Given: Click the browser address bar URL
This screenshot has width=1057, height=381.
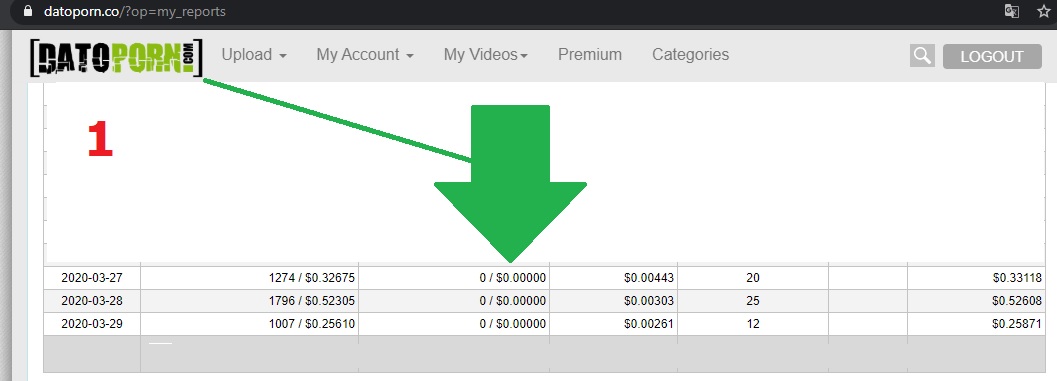Looking at the screenshot, I should [x=135, y=11].
